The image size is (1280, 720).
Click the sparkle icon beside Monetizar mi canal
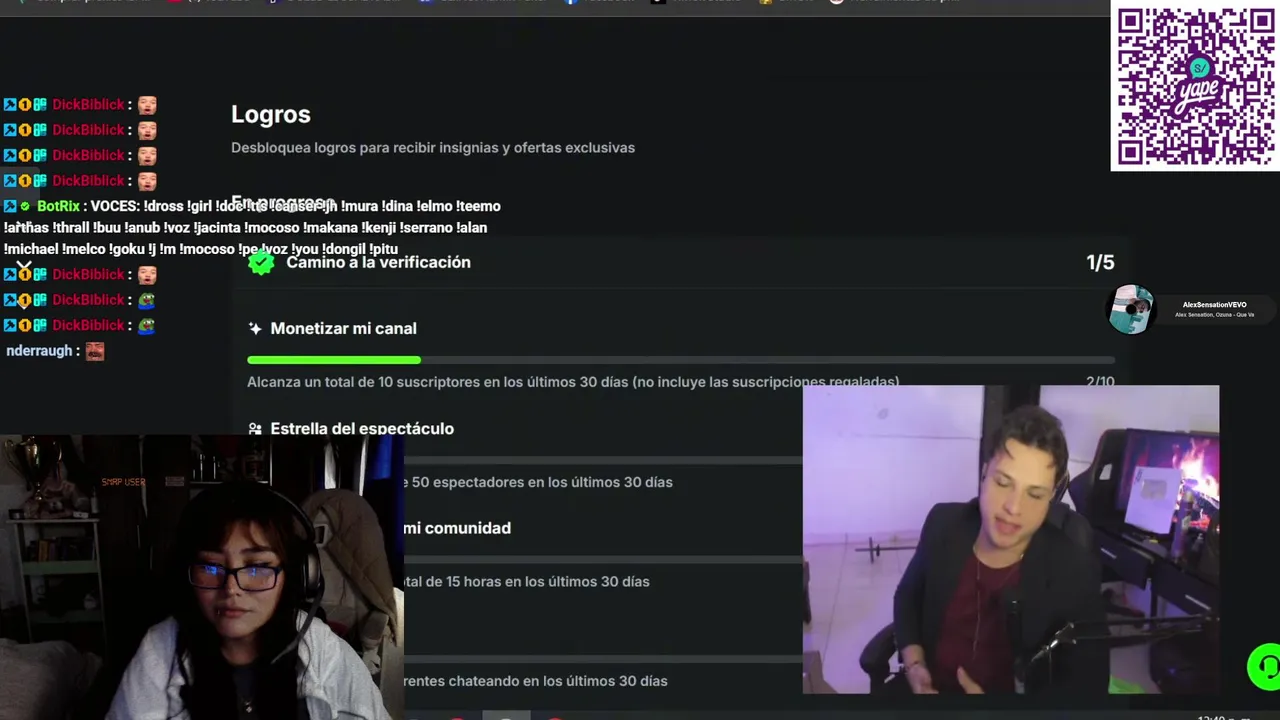255,329
